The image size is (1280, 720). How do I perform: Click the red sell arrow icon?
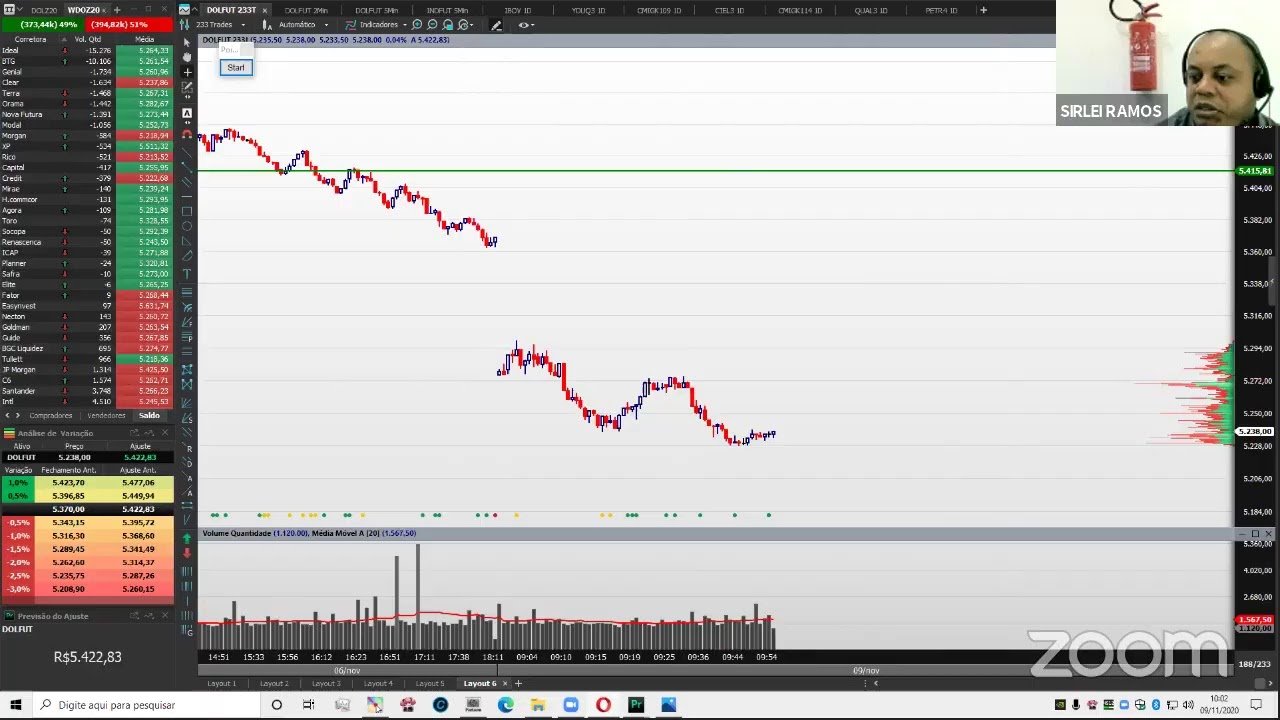coord(187,553)
